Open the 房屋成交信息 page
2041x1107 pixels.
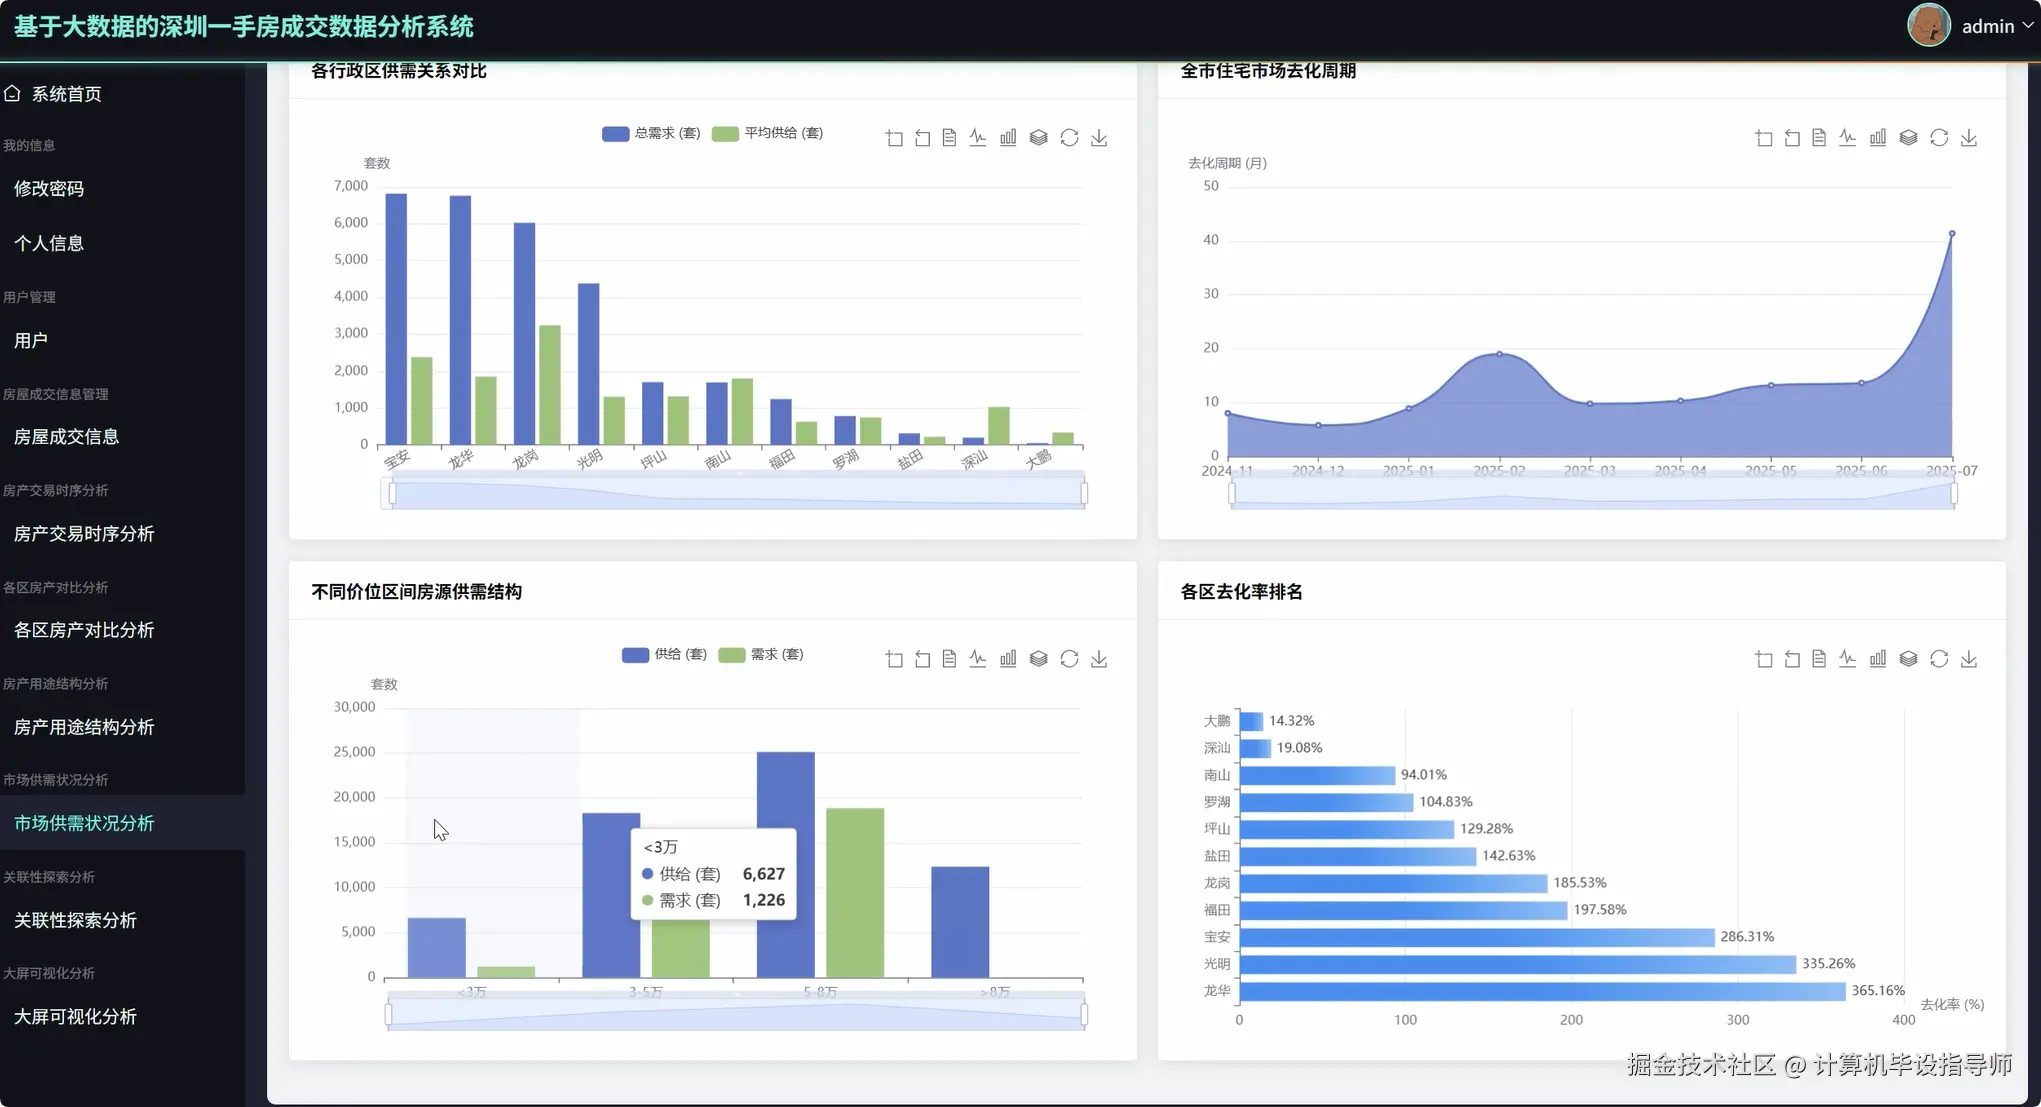click(66, 437)
